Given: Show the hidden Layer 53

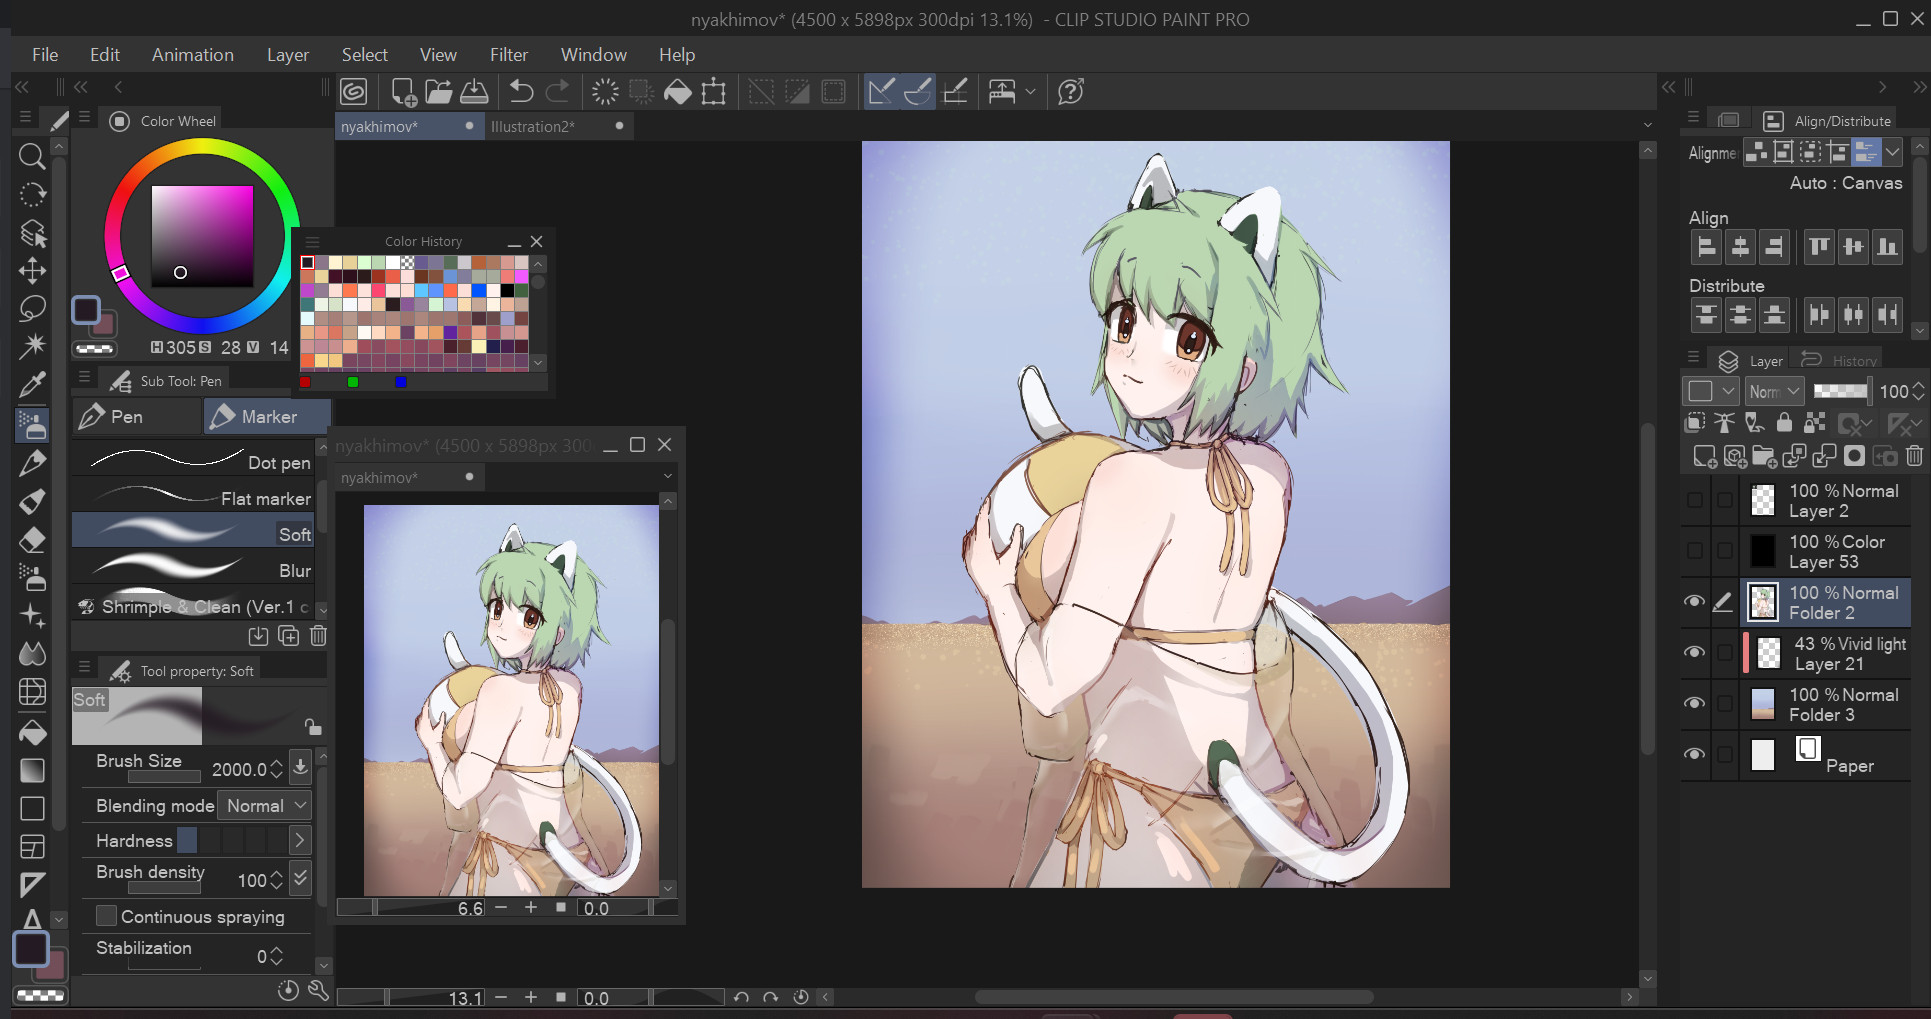Looking at the screenshot, I should click(1694, 550).
